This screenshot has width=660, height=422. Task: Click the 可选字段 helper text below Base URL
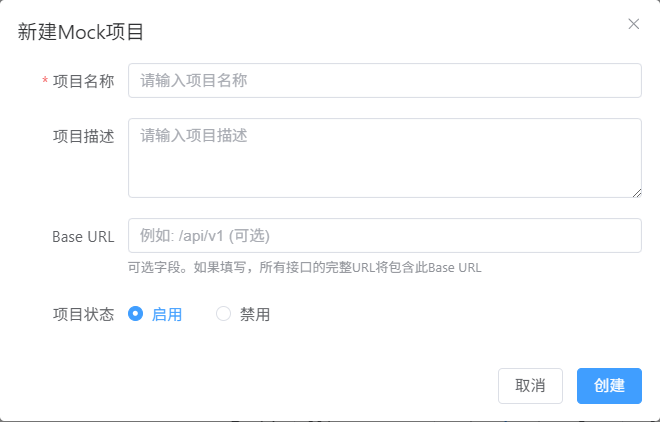tap(304, 267)
